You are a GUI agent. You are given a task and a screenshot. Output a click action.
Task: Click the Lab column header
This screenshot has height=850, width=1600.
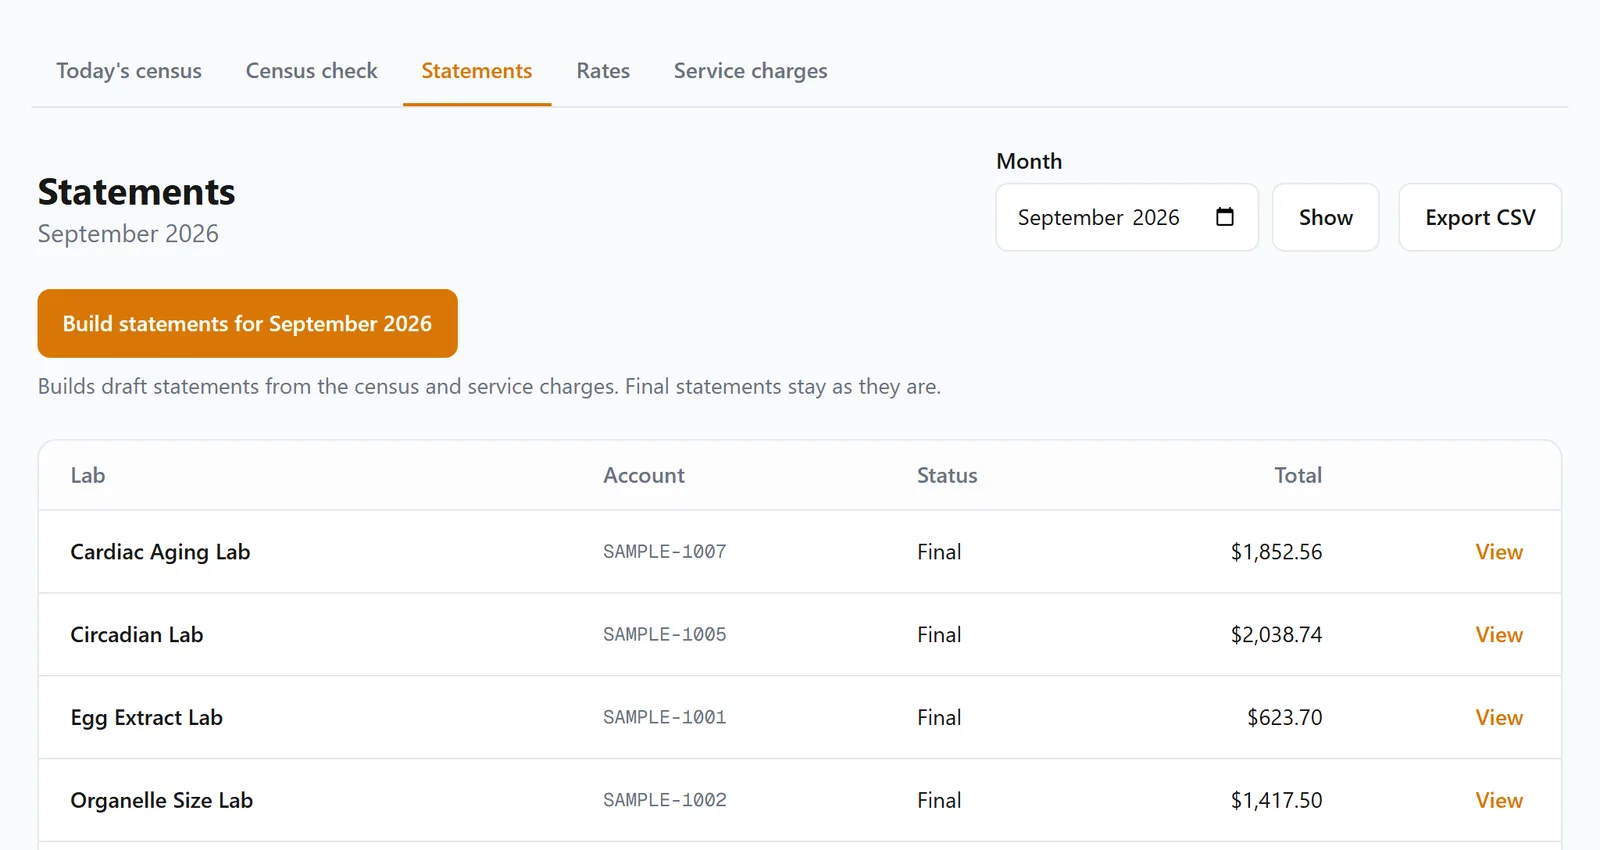point(88,476)
